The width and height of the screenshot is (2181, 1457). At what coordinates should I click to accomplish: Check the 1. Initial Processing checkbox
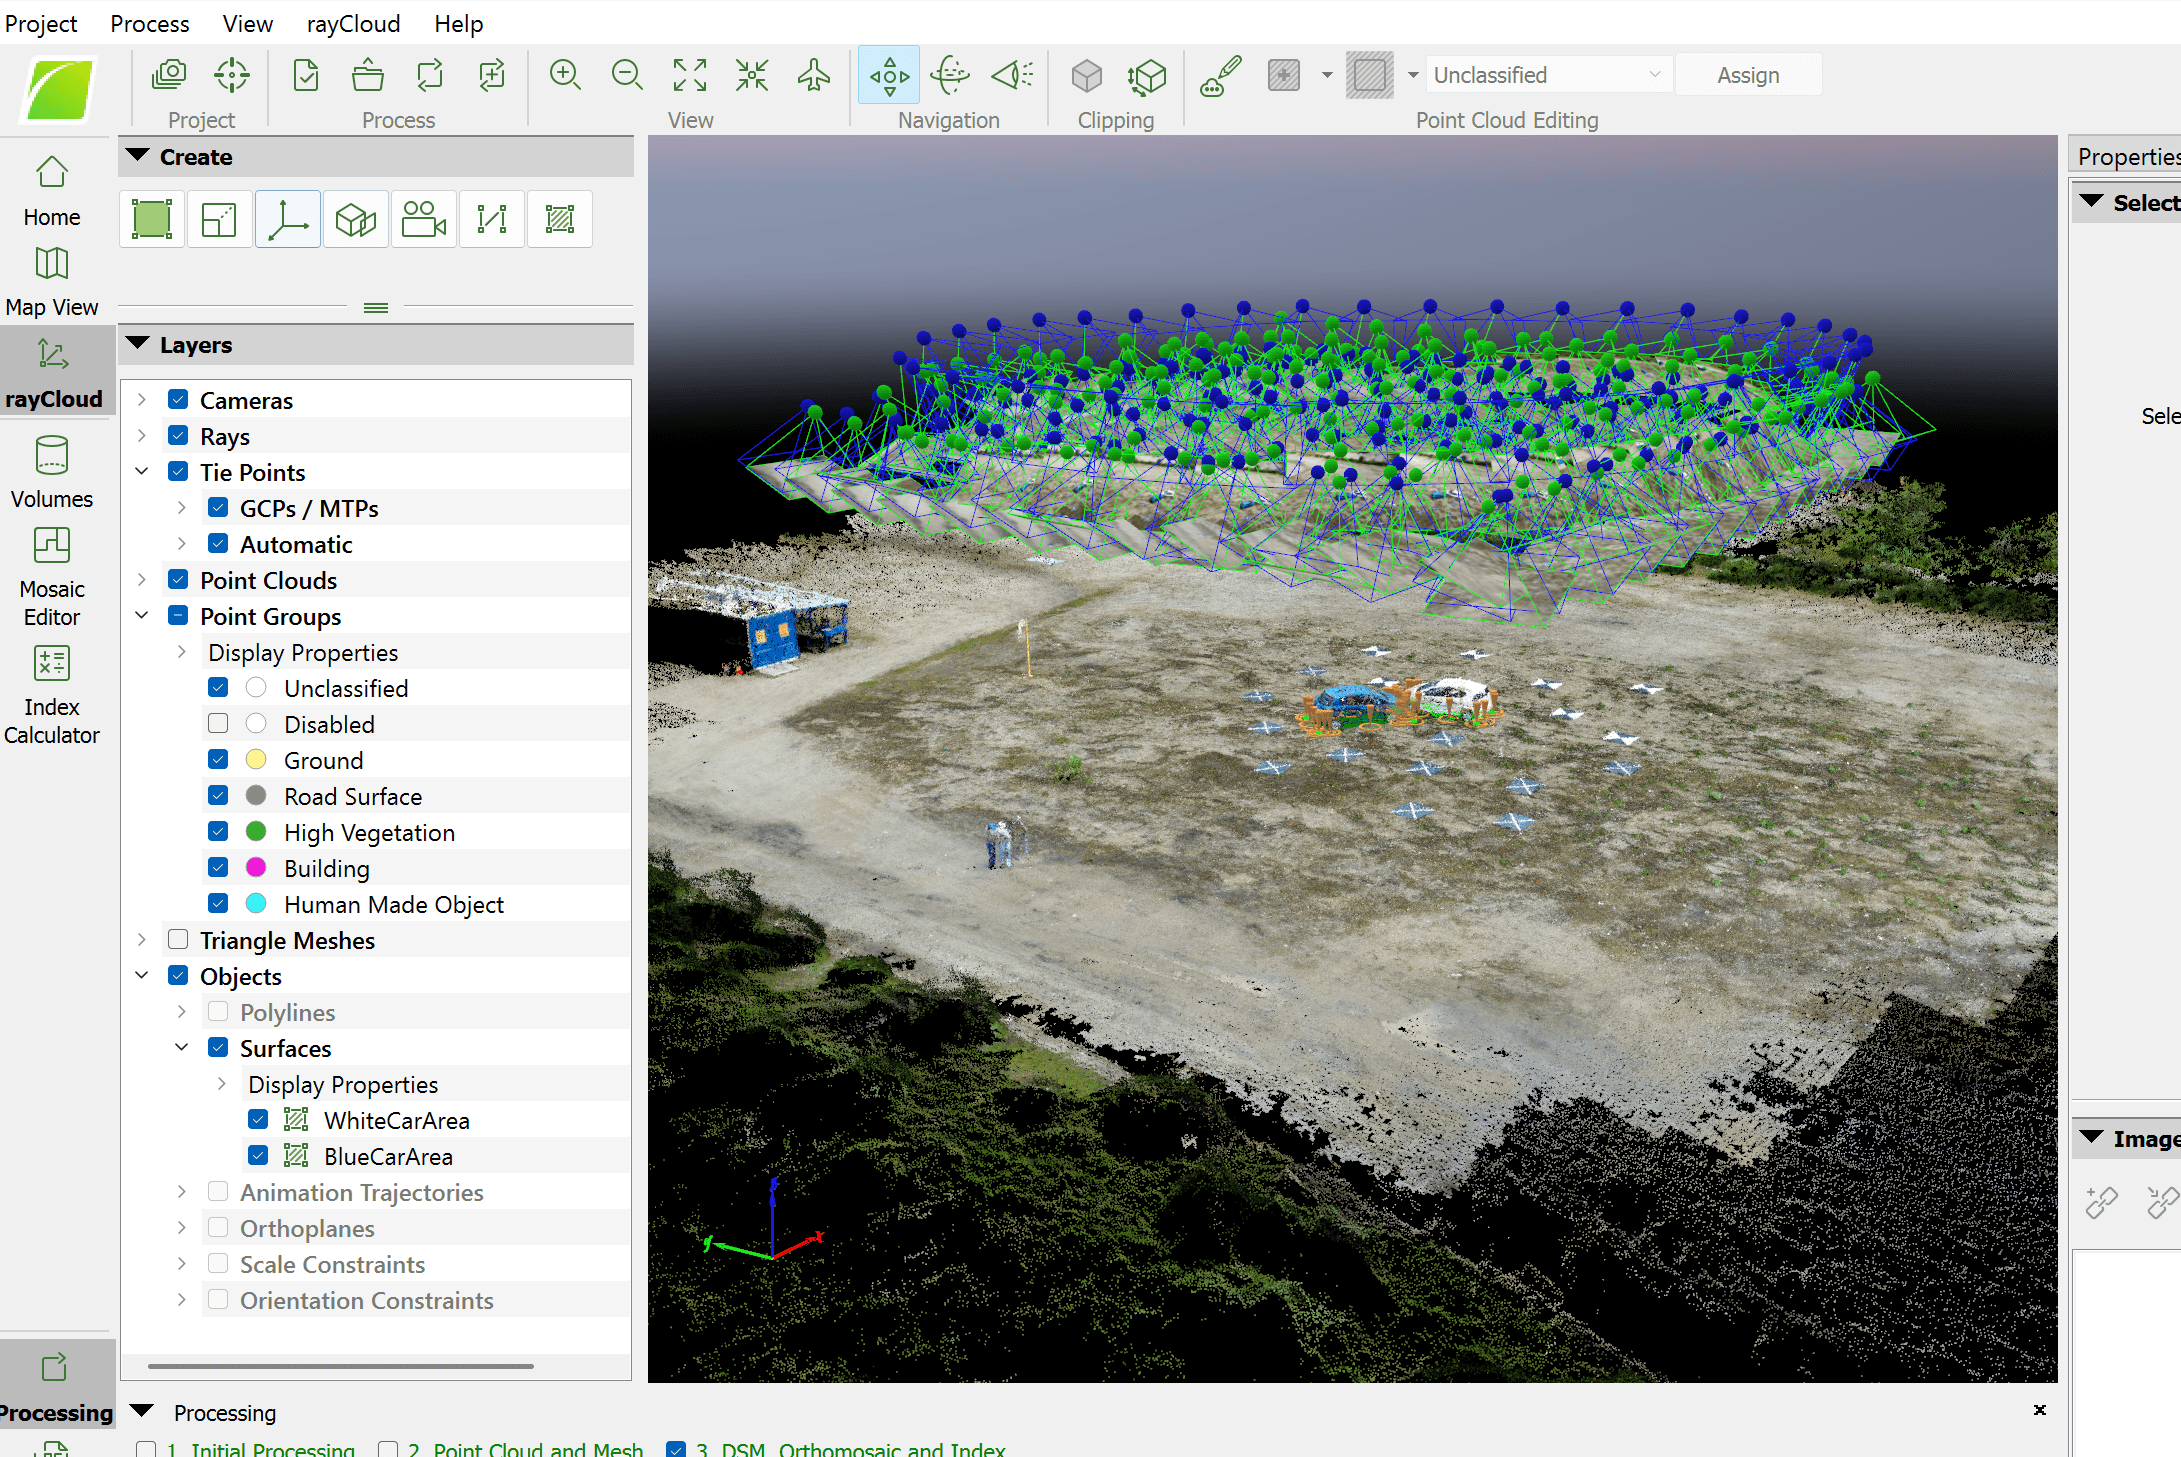146,1449
